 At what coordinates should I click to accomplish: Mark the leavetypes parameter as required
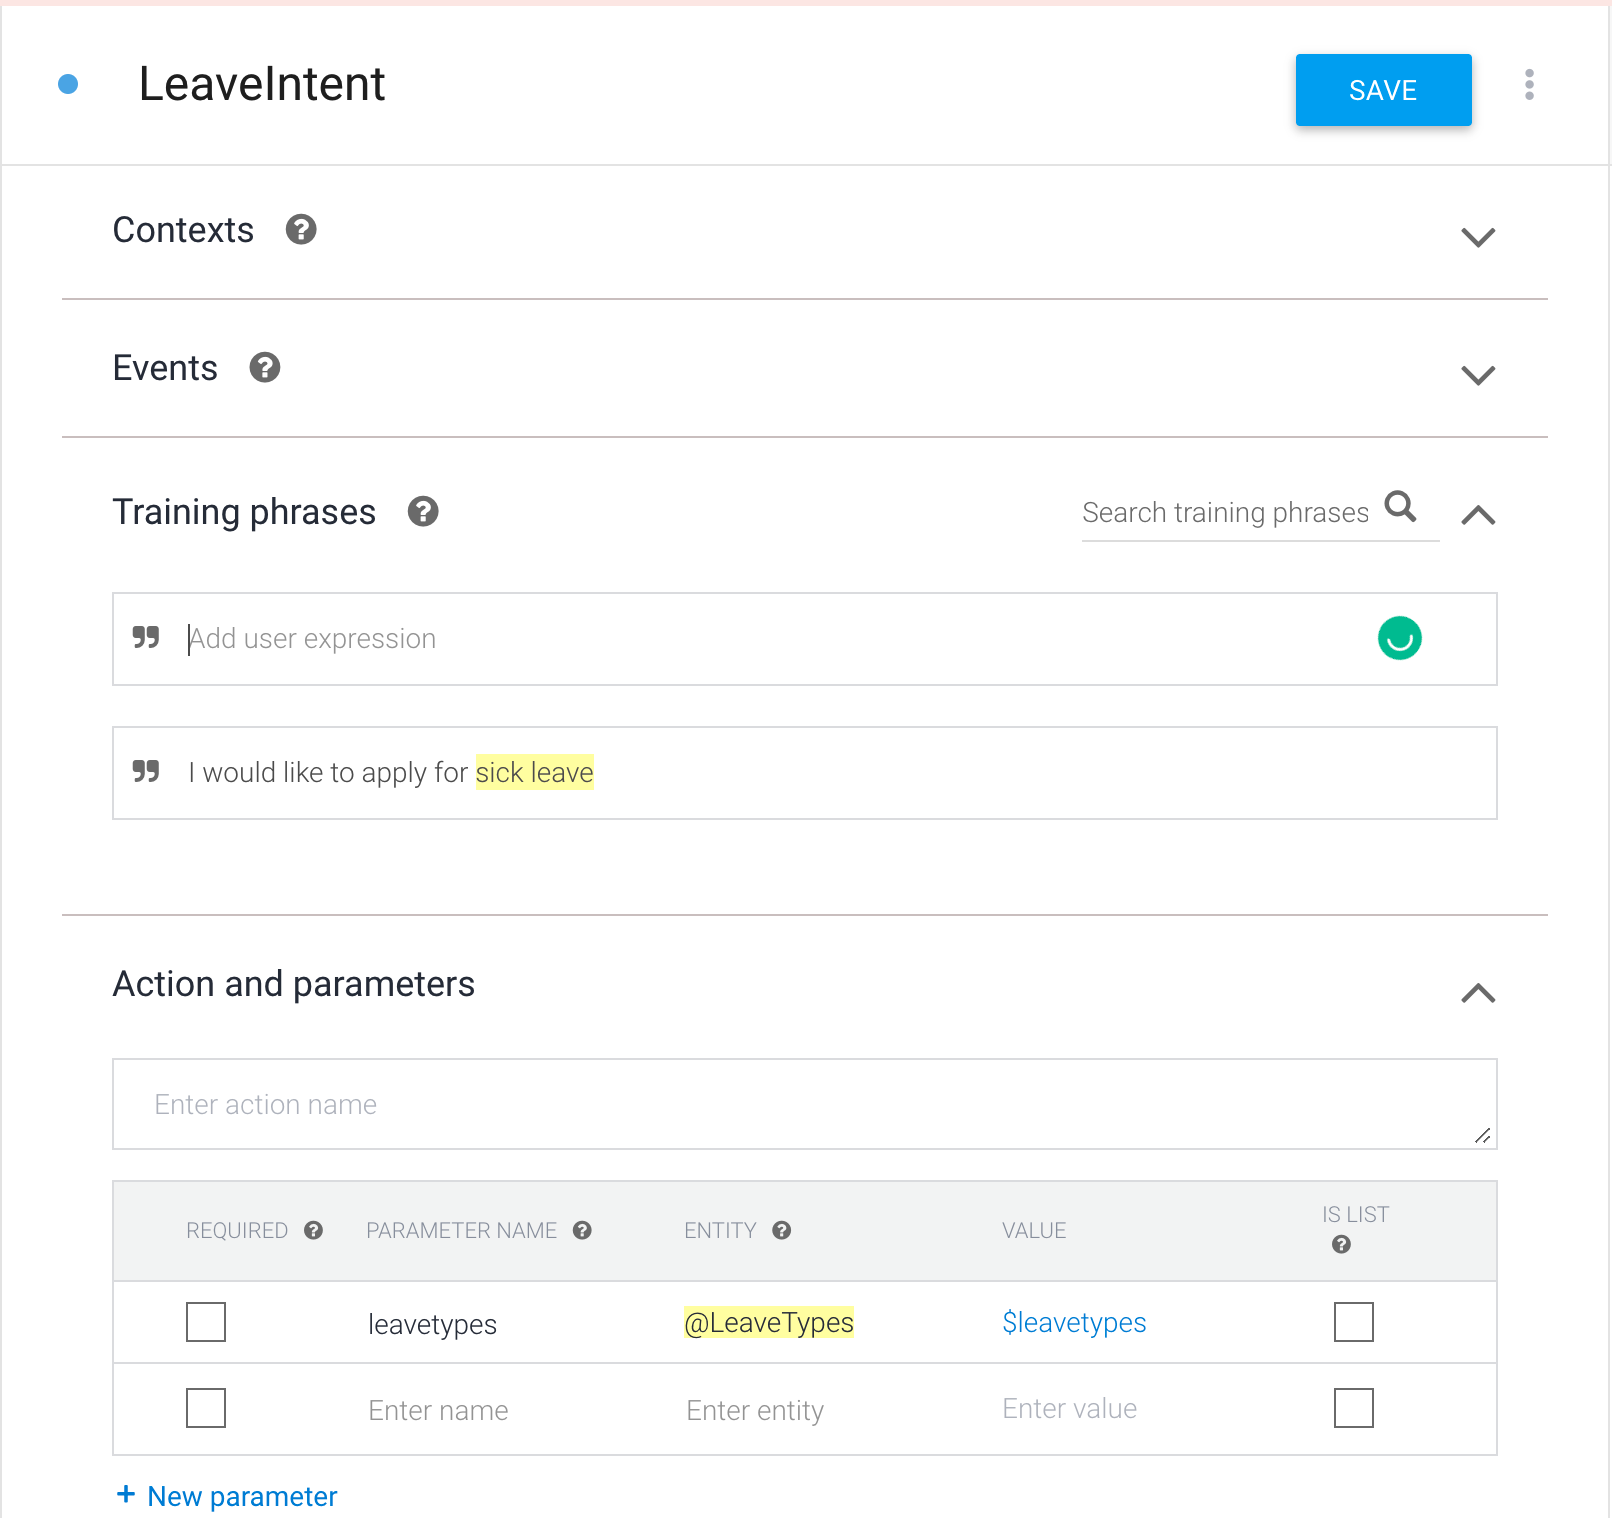(x=206, y=1322)
